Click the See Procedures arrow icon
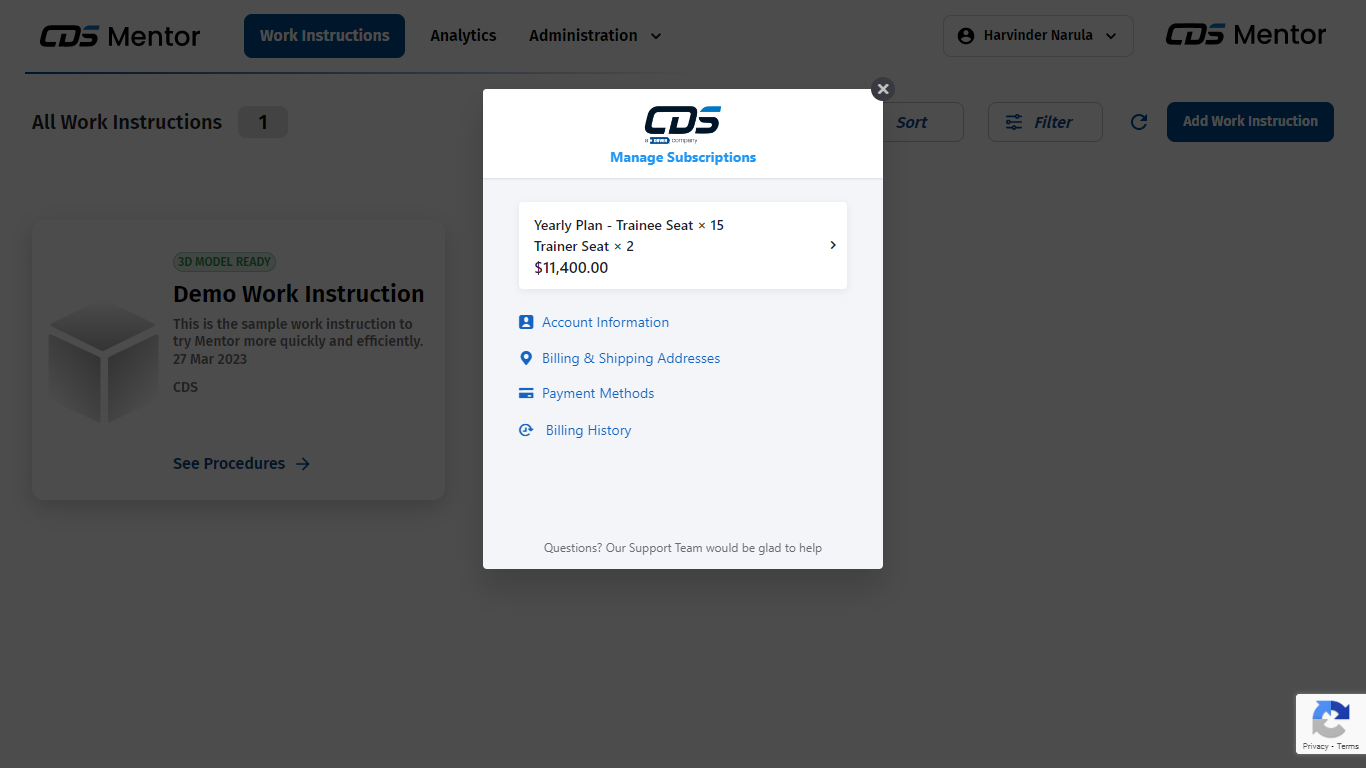Screen dimensions: 1366x768 [303, 464]
